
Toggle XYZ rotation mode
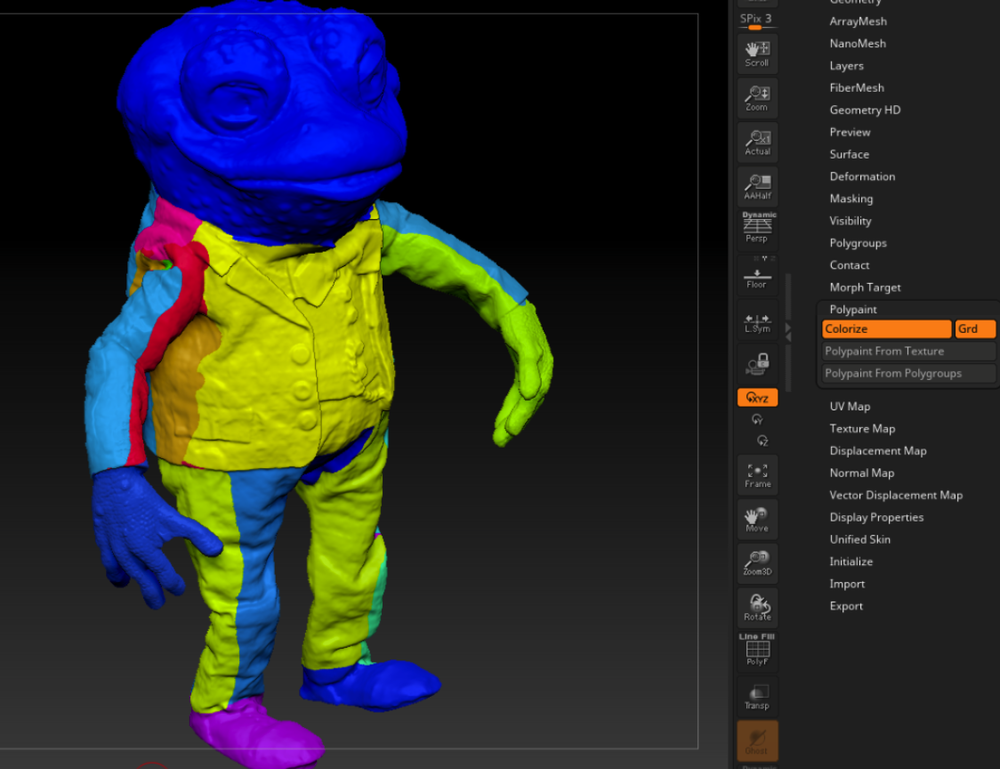757,397
